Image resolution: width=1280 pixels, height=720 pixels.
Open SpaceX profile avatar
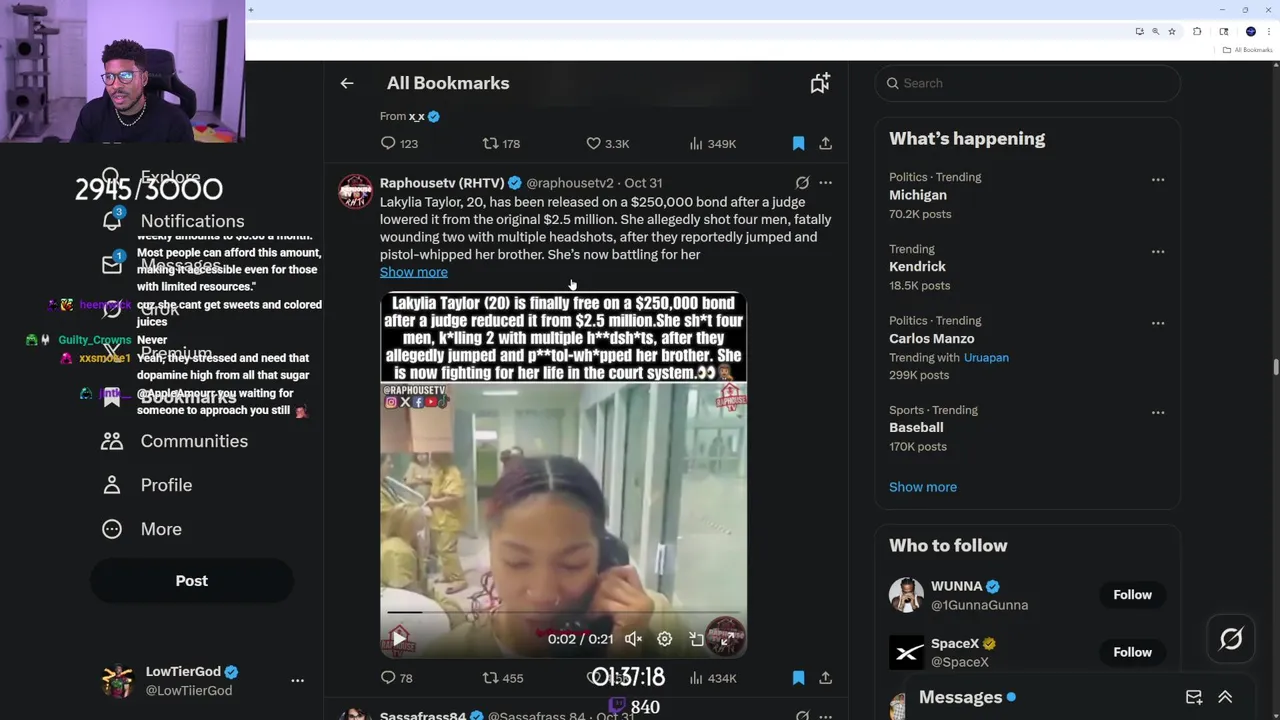[906, 652]
